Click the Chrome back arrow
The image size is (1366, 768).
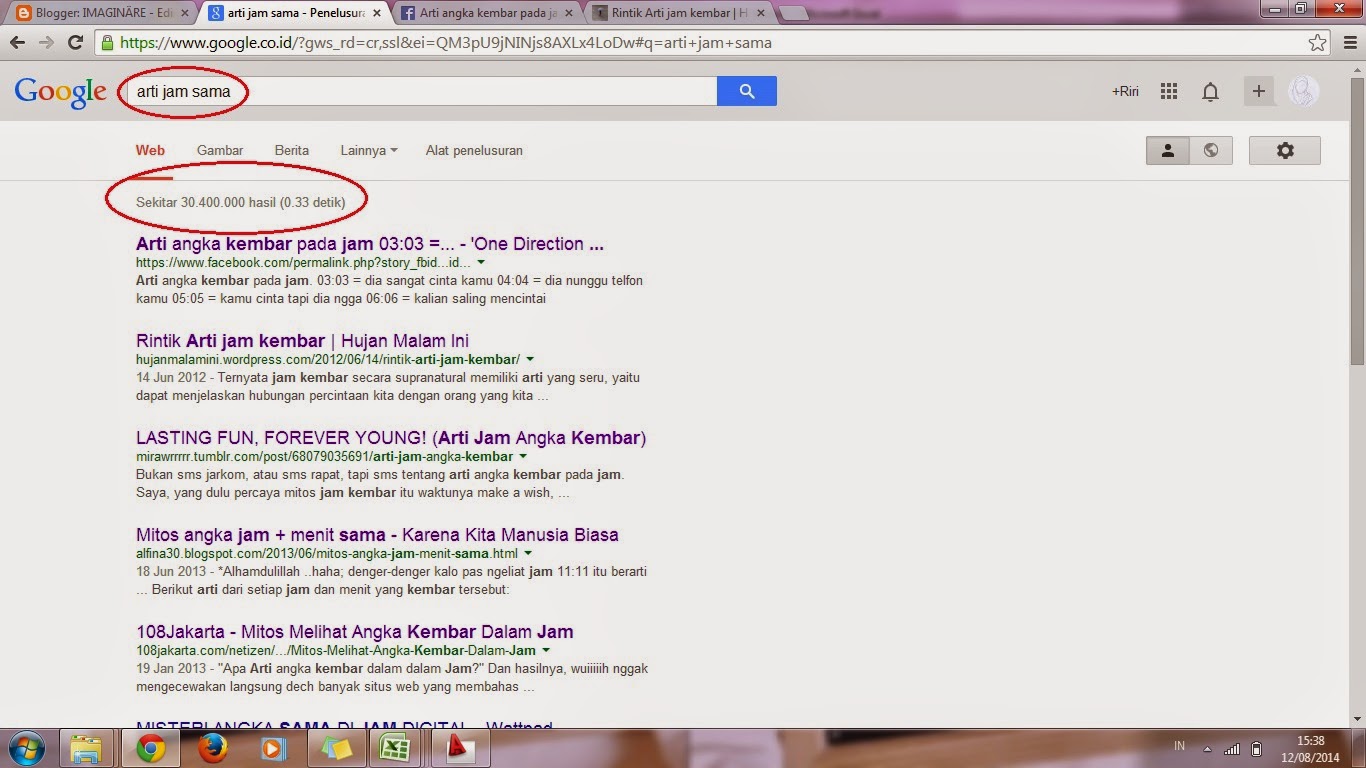(18, 43)
